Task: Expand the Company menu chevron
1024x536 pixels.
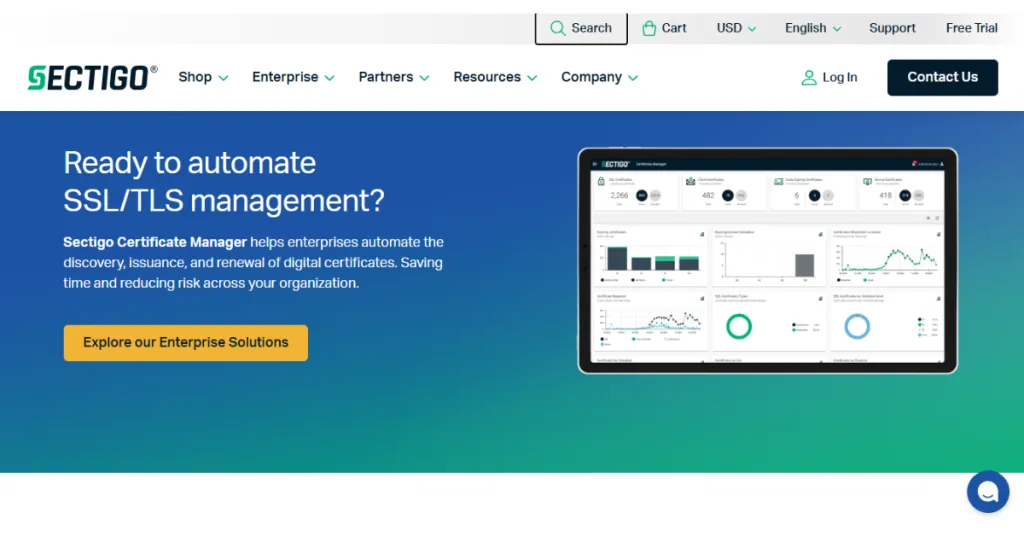Action: pos(633,78)
